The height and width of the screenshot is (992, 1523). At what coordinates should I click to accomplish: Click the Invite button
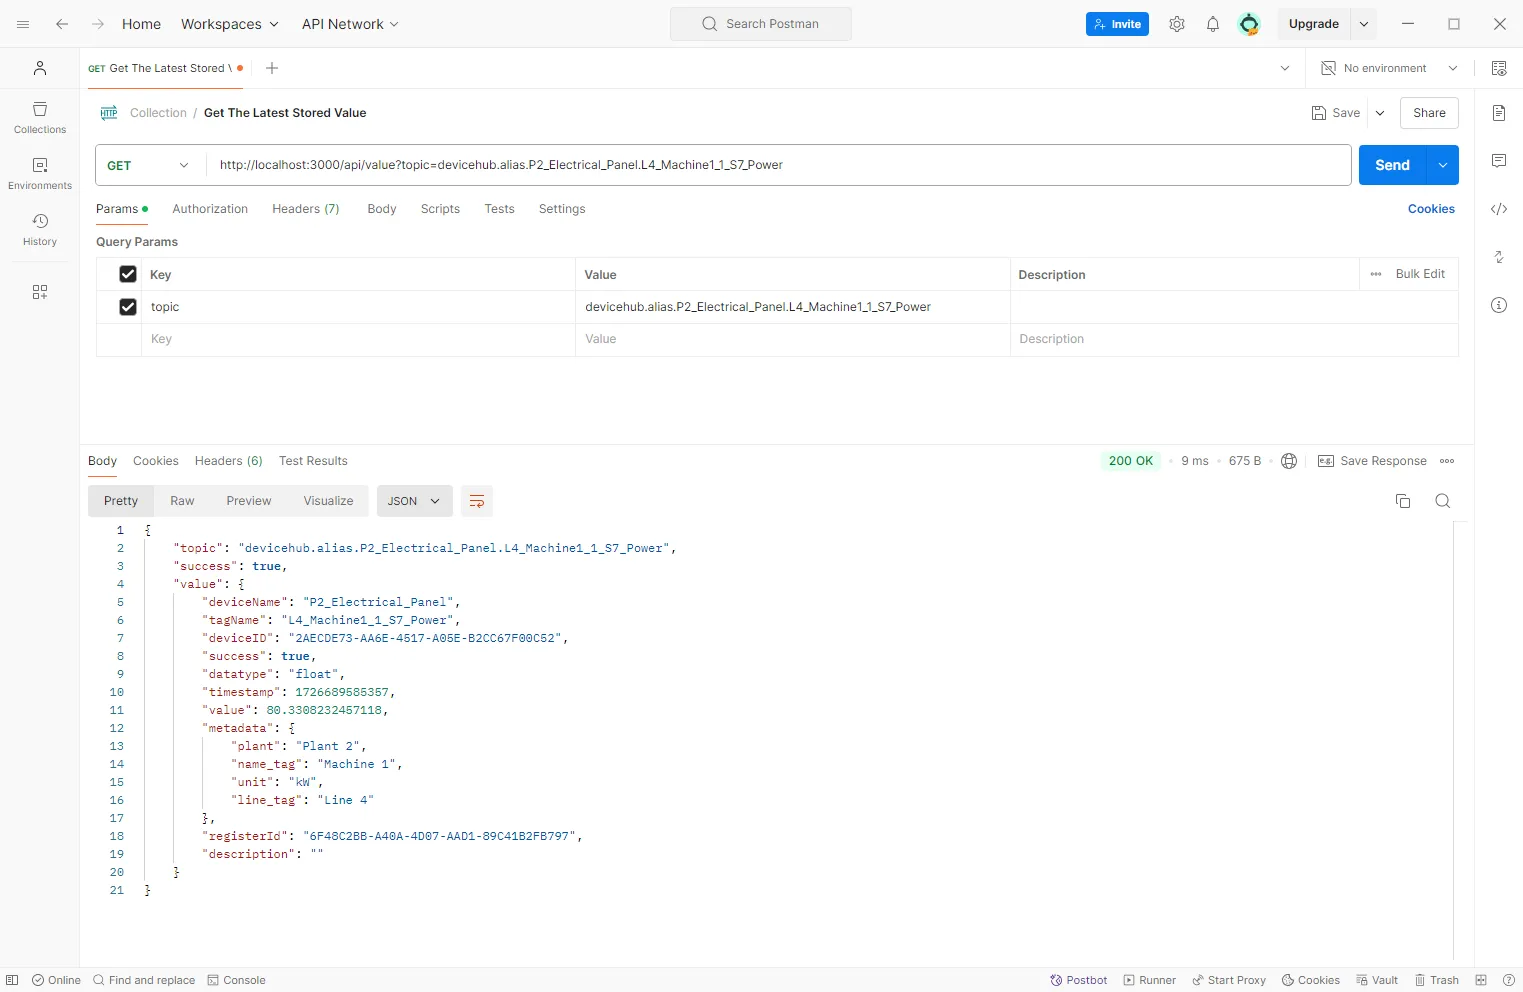pos(1117,24)
